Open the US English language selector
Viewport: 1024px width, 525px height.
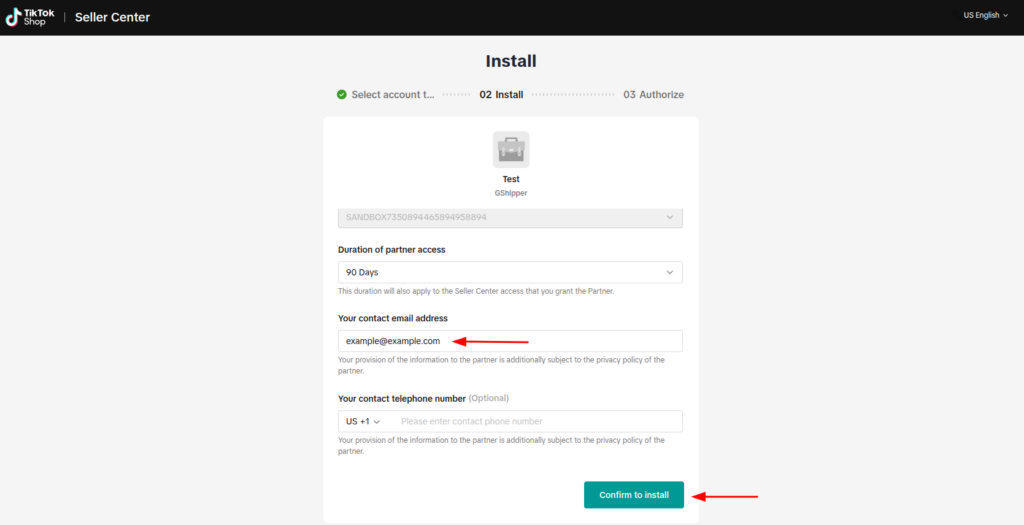pyautogui.click(x=985, y=15)
